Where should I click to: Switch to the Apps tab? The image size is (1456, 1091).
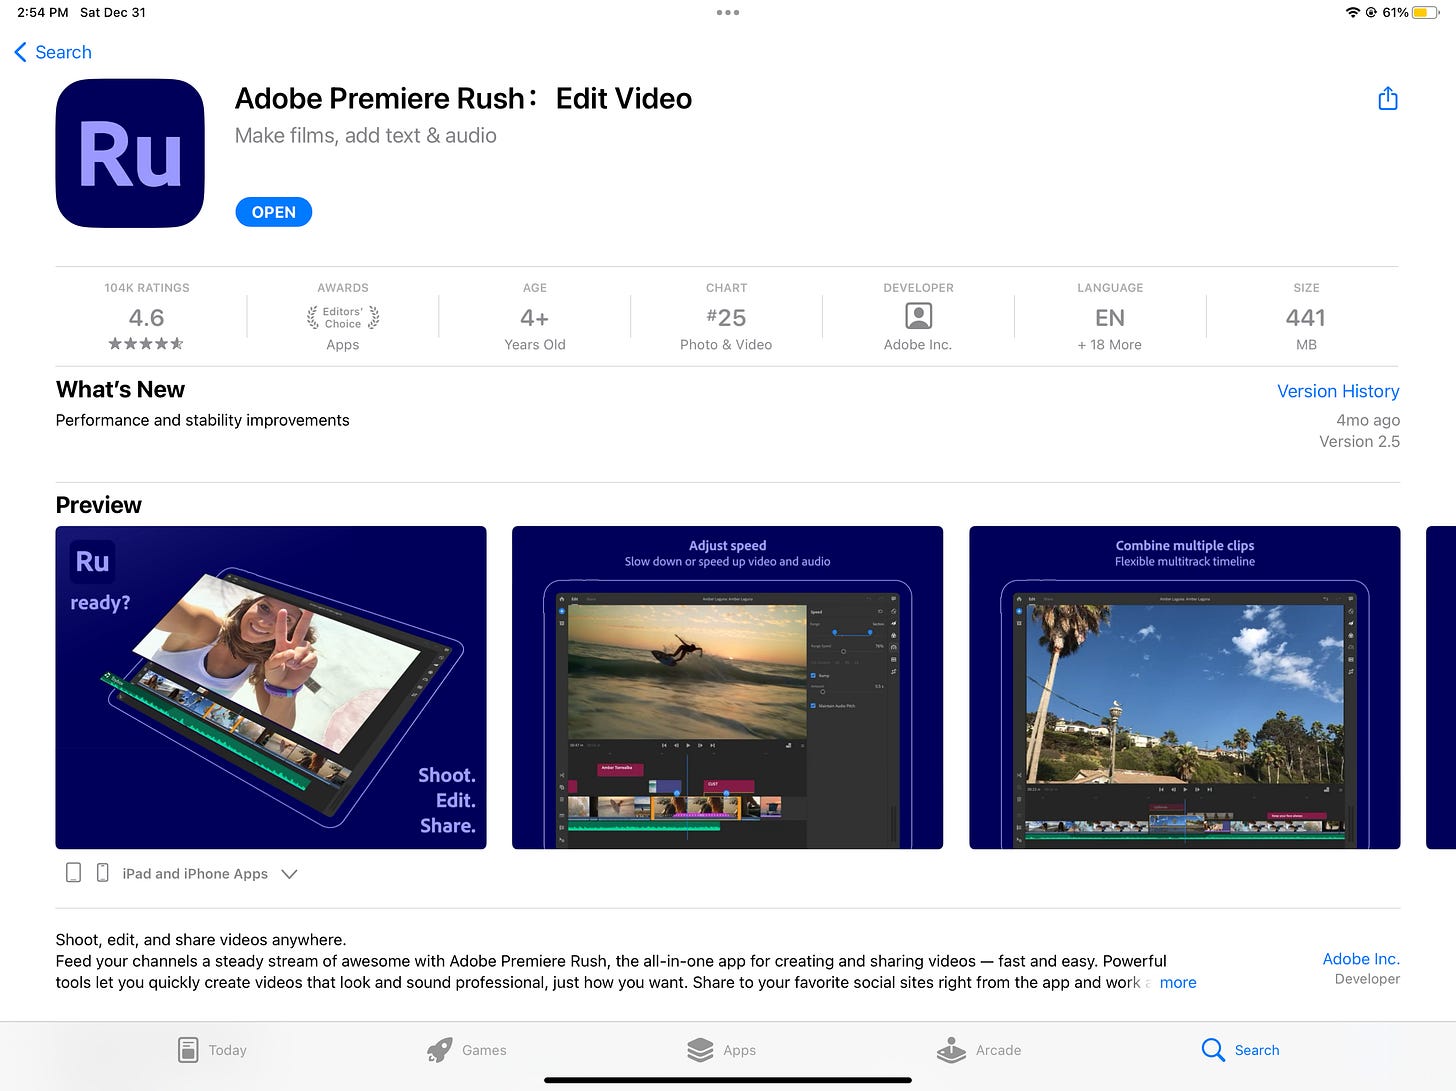[721, 1050]
